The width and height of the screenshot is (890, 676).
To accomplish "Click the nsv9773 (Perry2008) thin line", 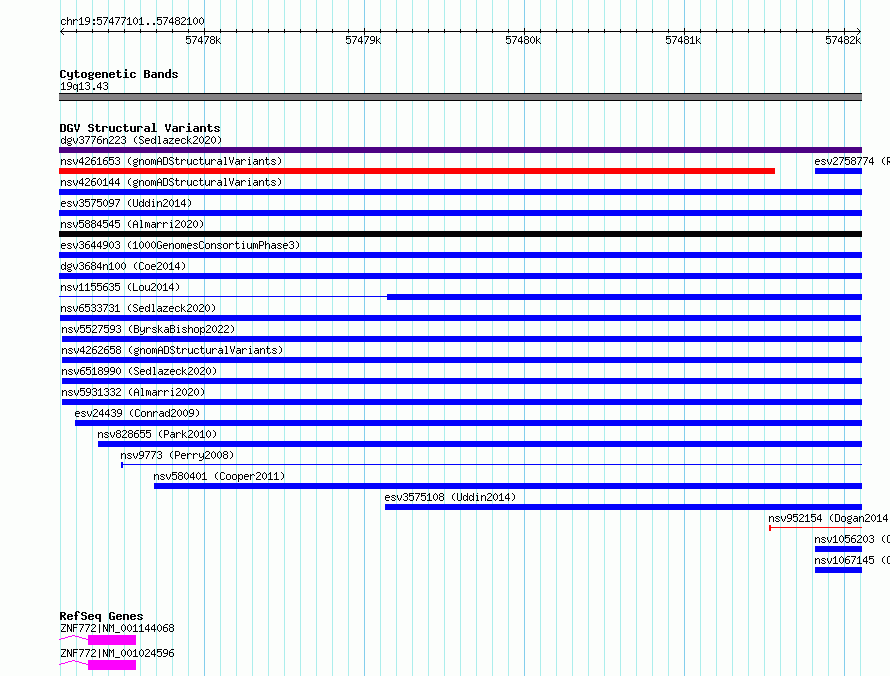I will click(492, 465).
